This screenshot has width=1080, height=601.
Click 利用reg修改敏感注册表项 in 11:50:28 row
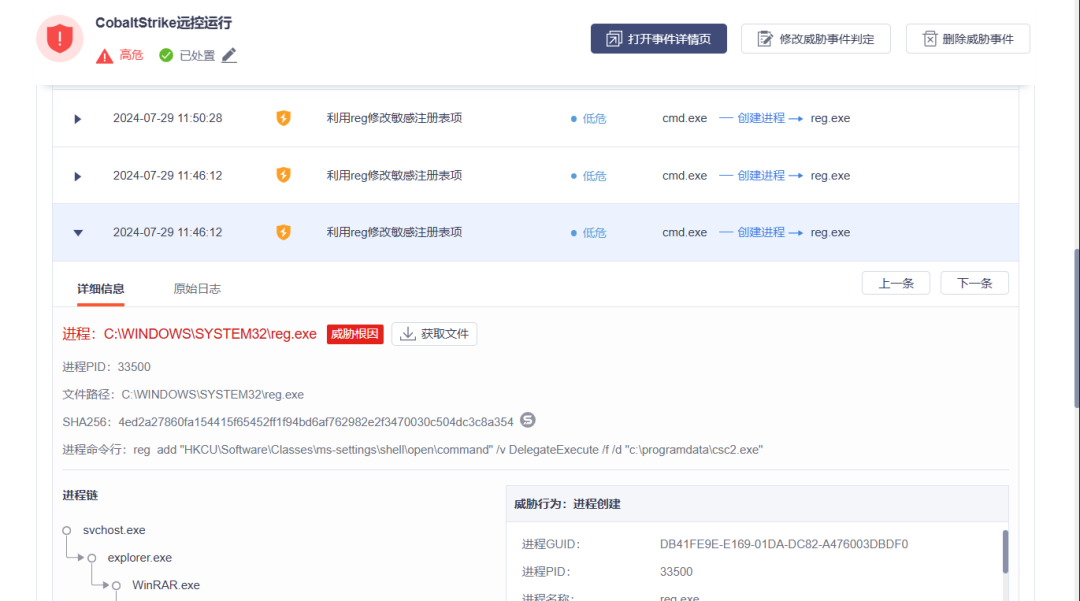tap(394, 118)
